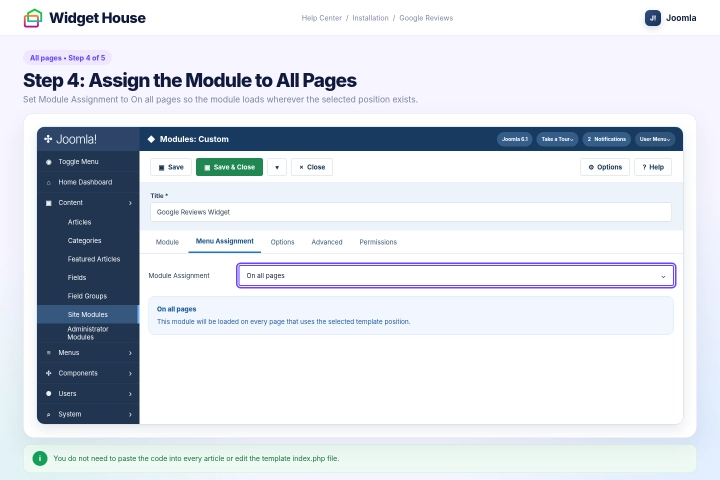This screenshot has height=480, width=720.
Task: Click the green Save & Close button
Action: [x=230, y=167]
